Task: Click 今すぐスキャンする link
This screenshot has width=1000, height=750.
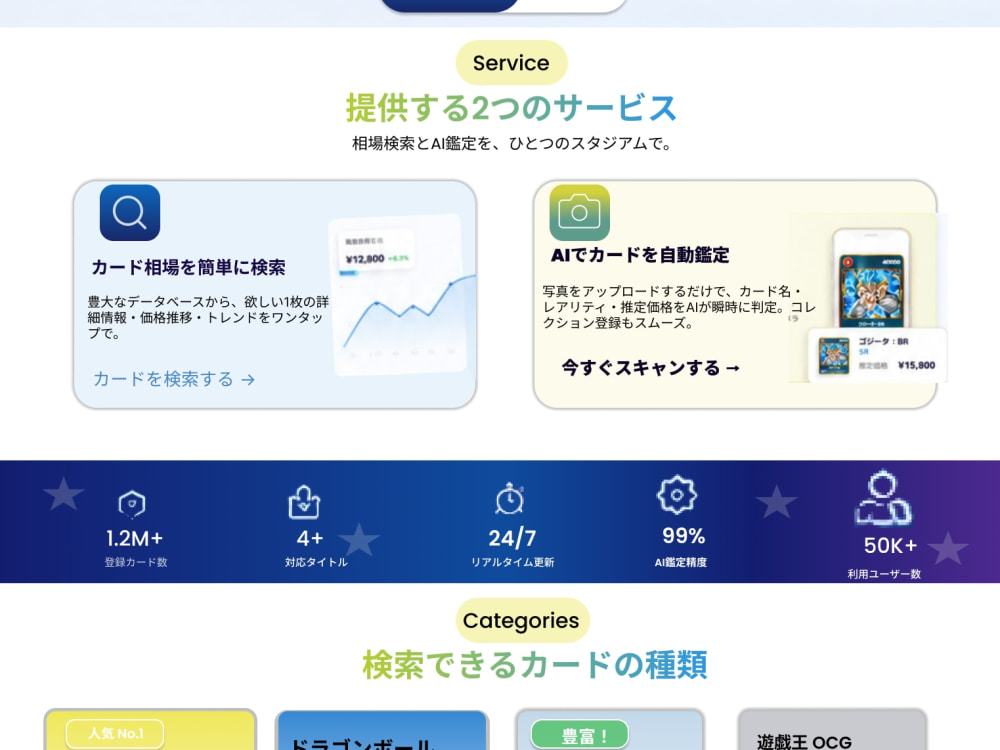Action: pos(651,368)
